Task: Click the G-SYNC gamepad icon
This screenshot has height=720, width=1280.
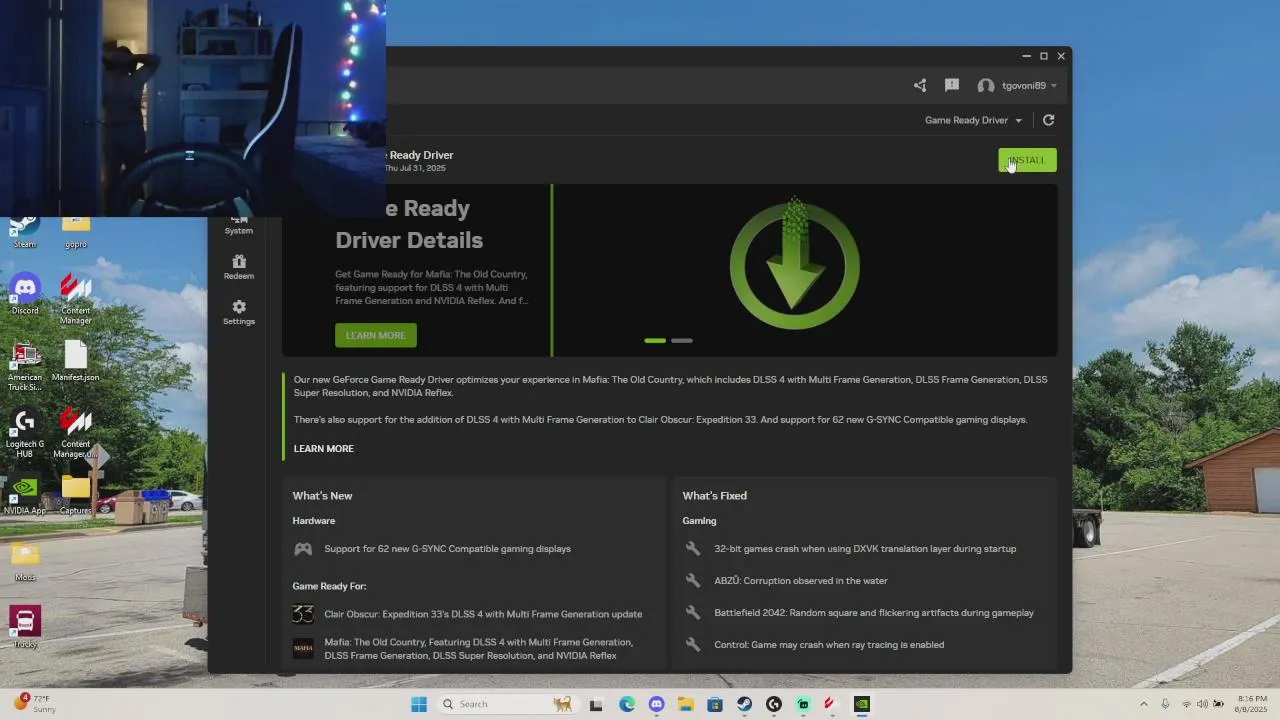Action: [x=303, y=549]
